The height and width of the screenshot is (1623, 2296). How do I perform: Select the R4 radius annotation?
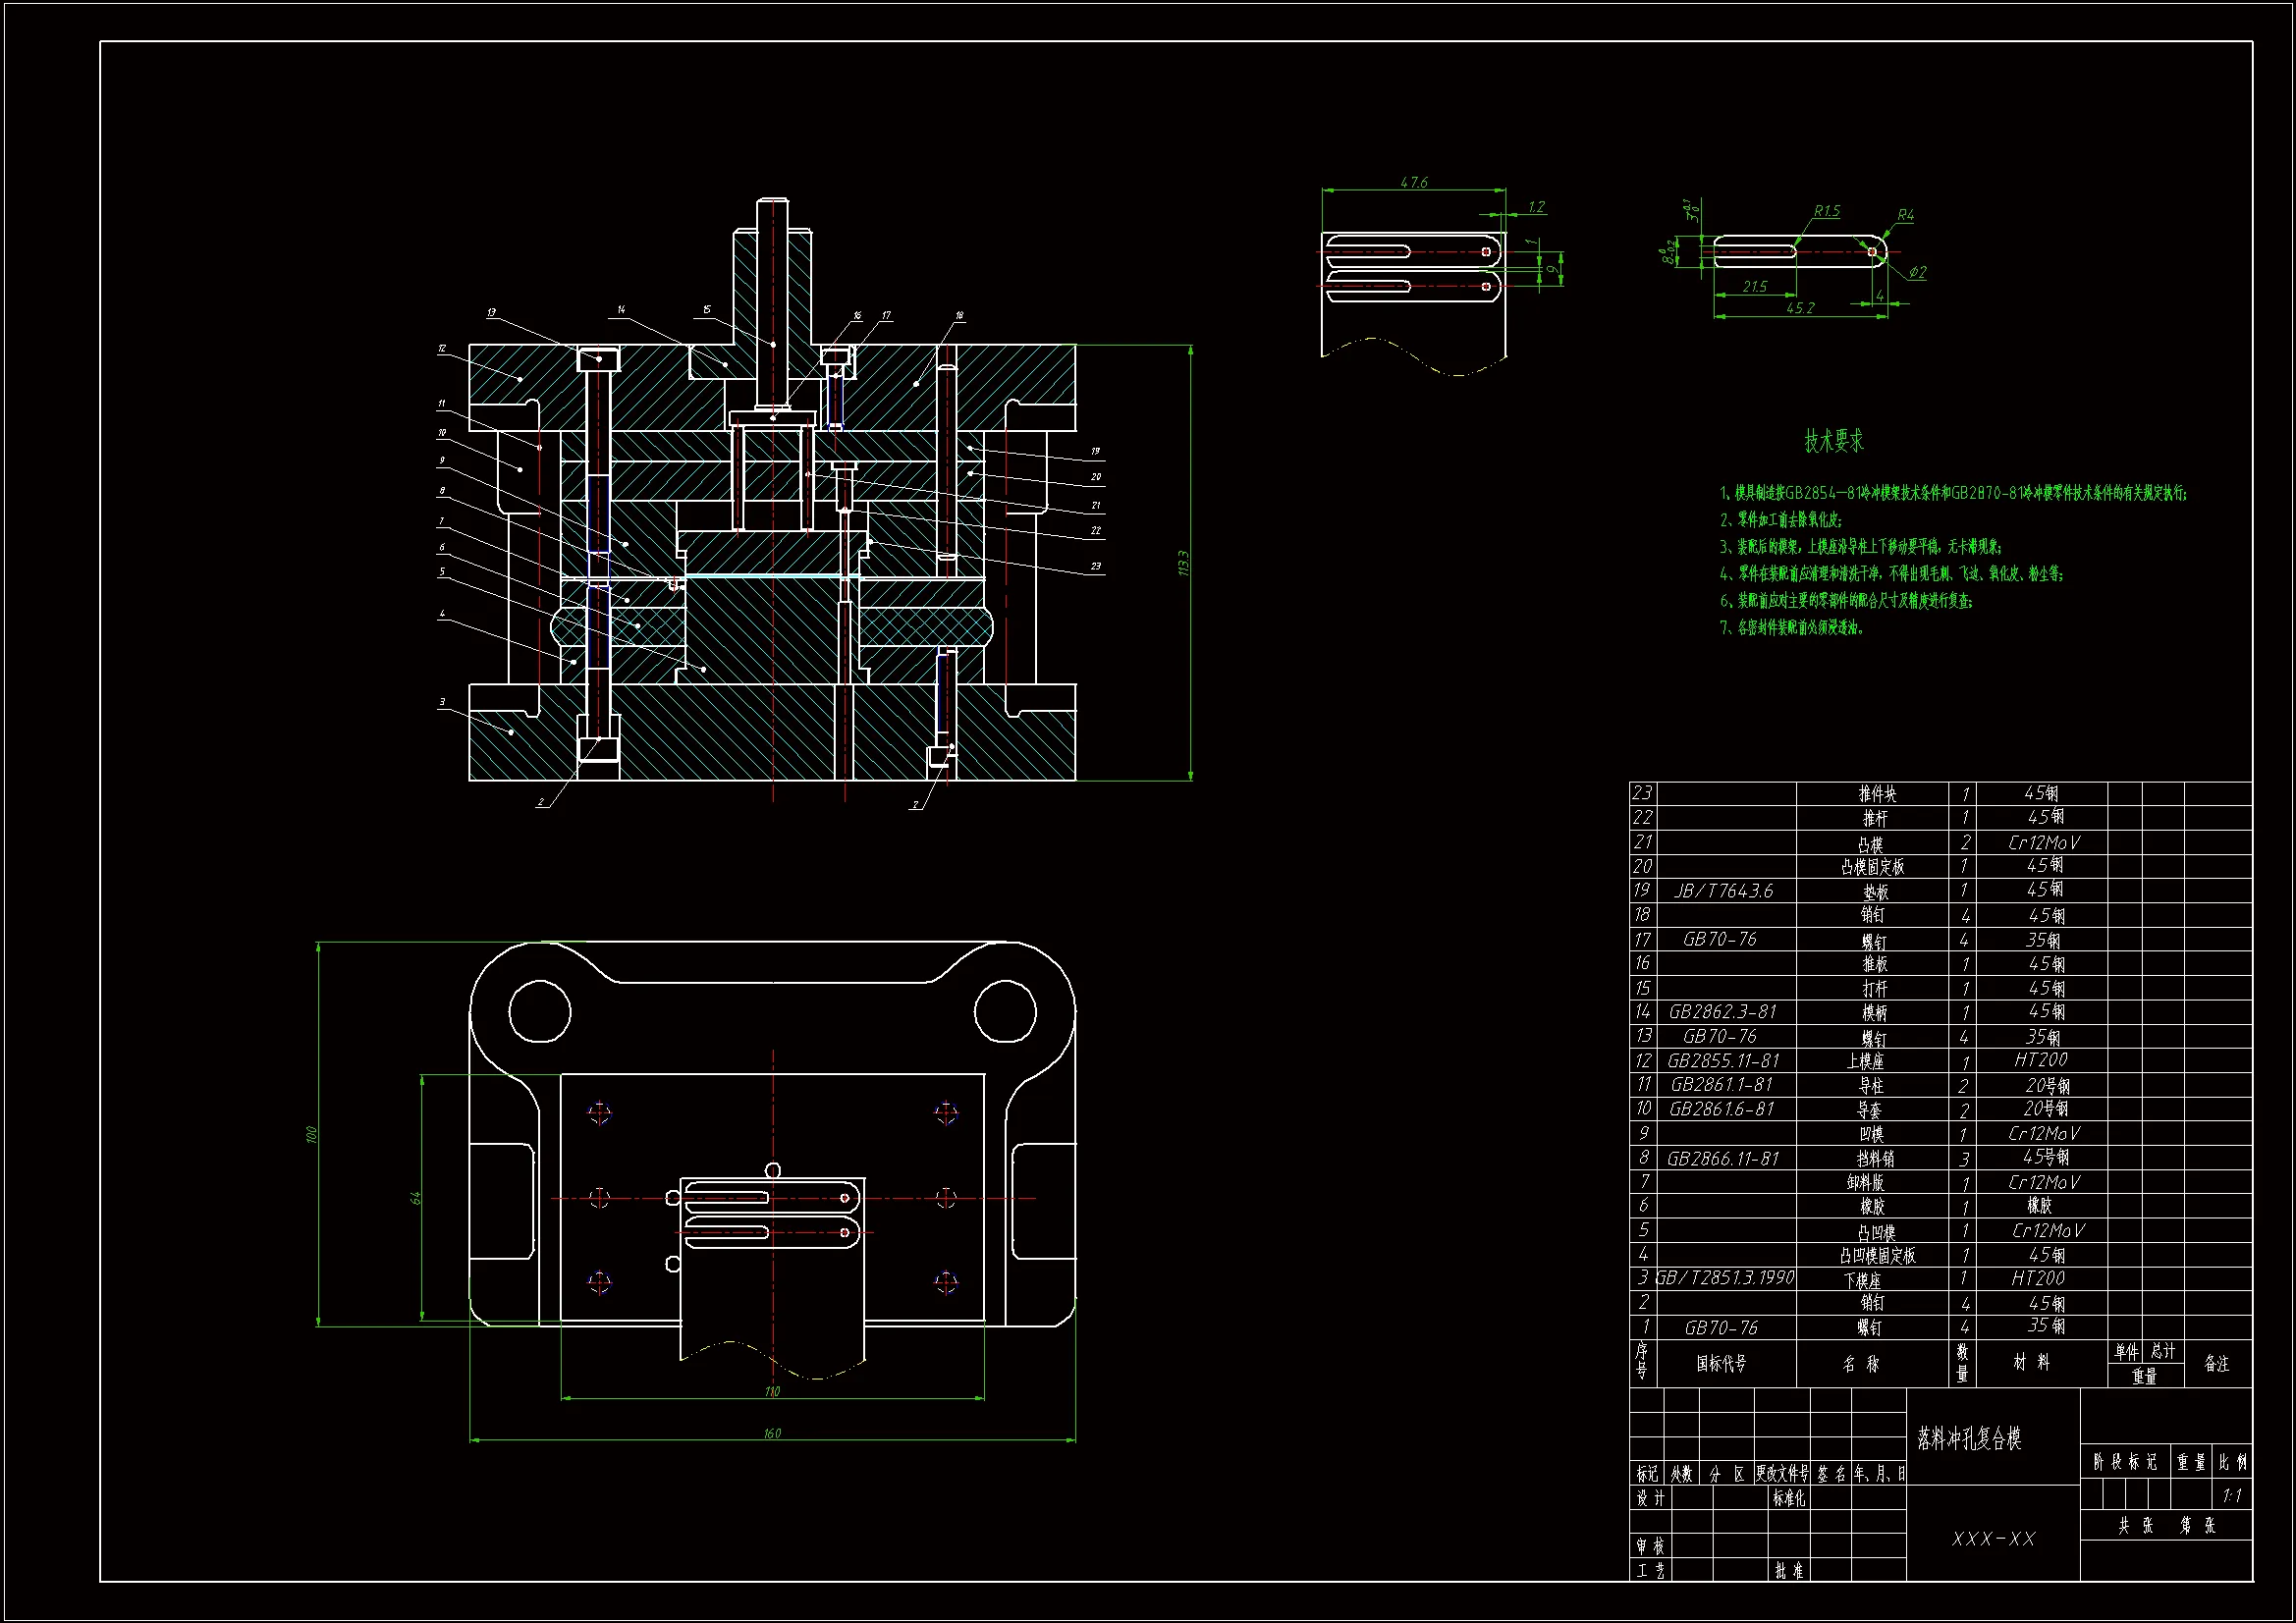pyautogui.click(x=1905, y=215)
